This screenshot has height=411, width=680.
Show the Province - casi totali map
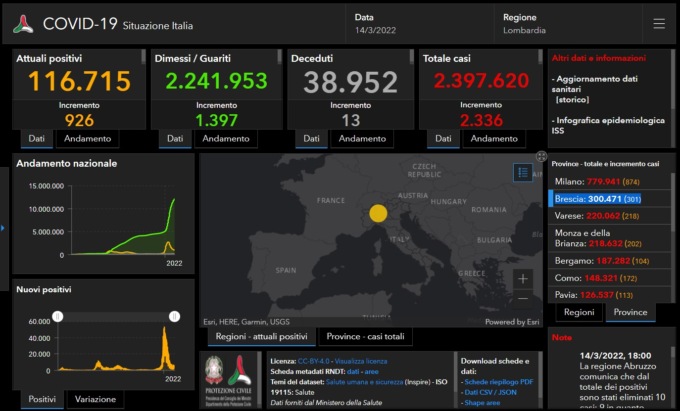click(366, 336)
